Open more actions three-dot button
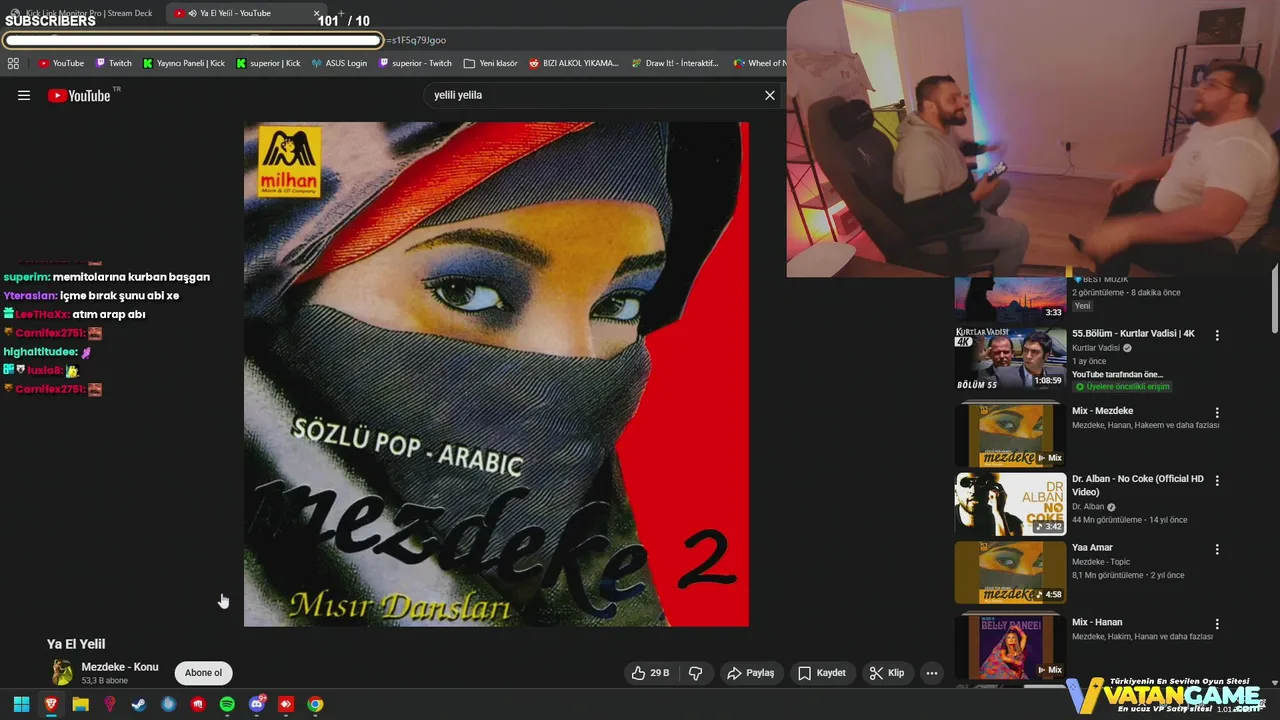Screen dimensions: 1280x720 point(932,673)
